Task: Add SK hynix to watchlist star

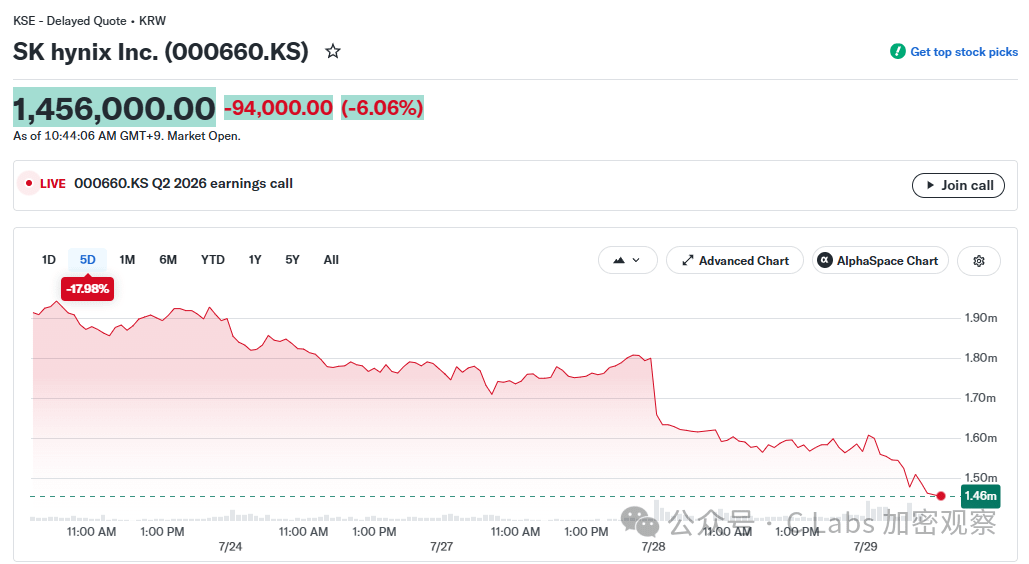Action: click(333, 51)
